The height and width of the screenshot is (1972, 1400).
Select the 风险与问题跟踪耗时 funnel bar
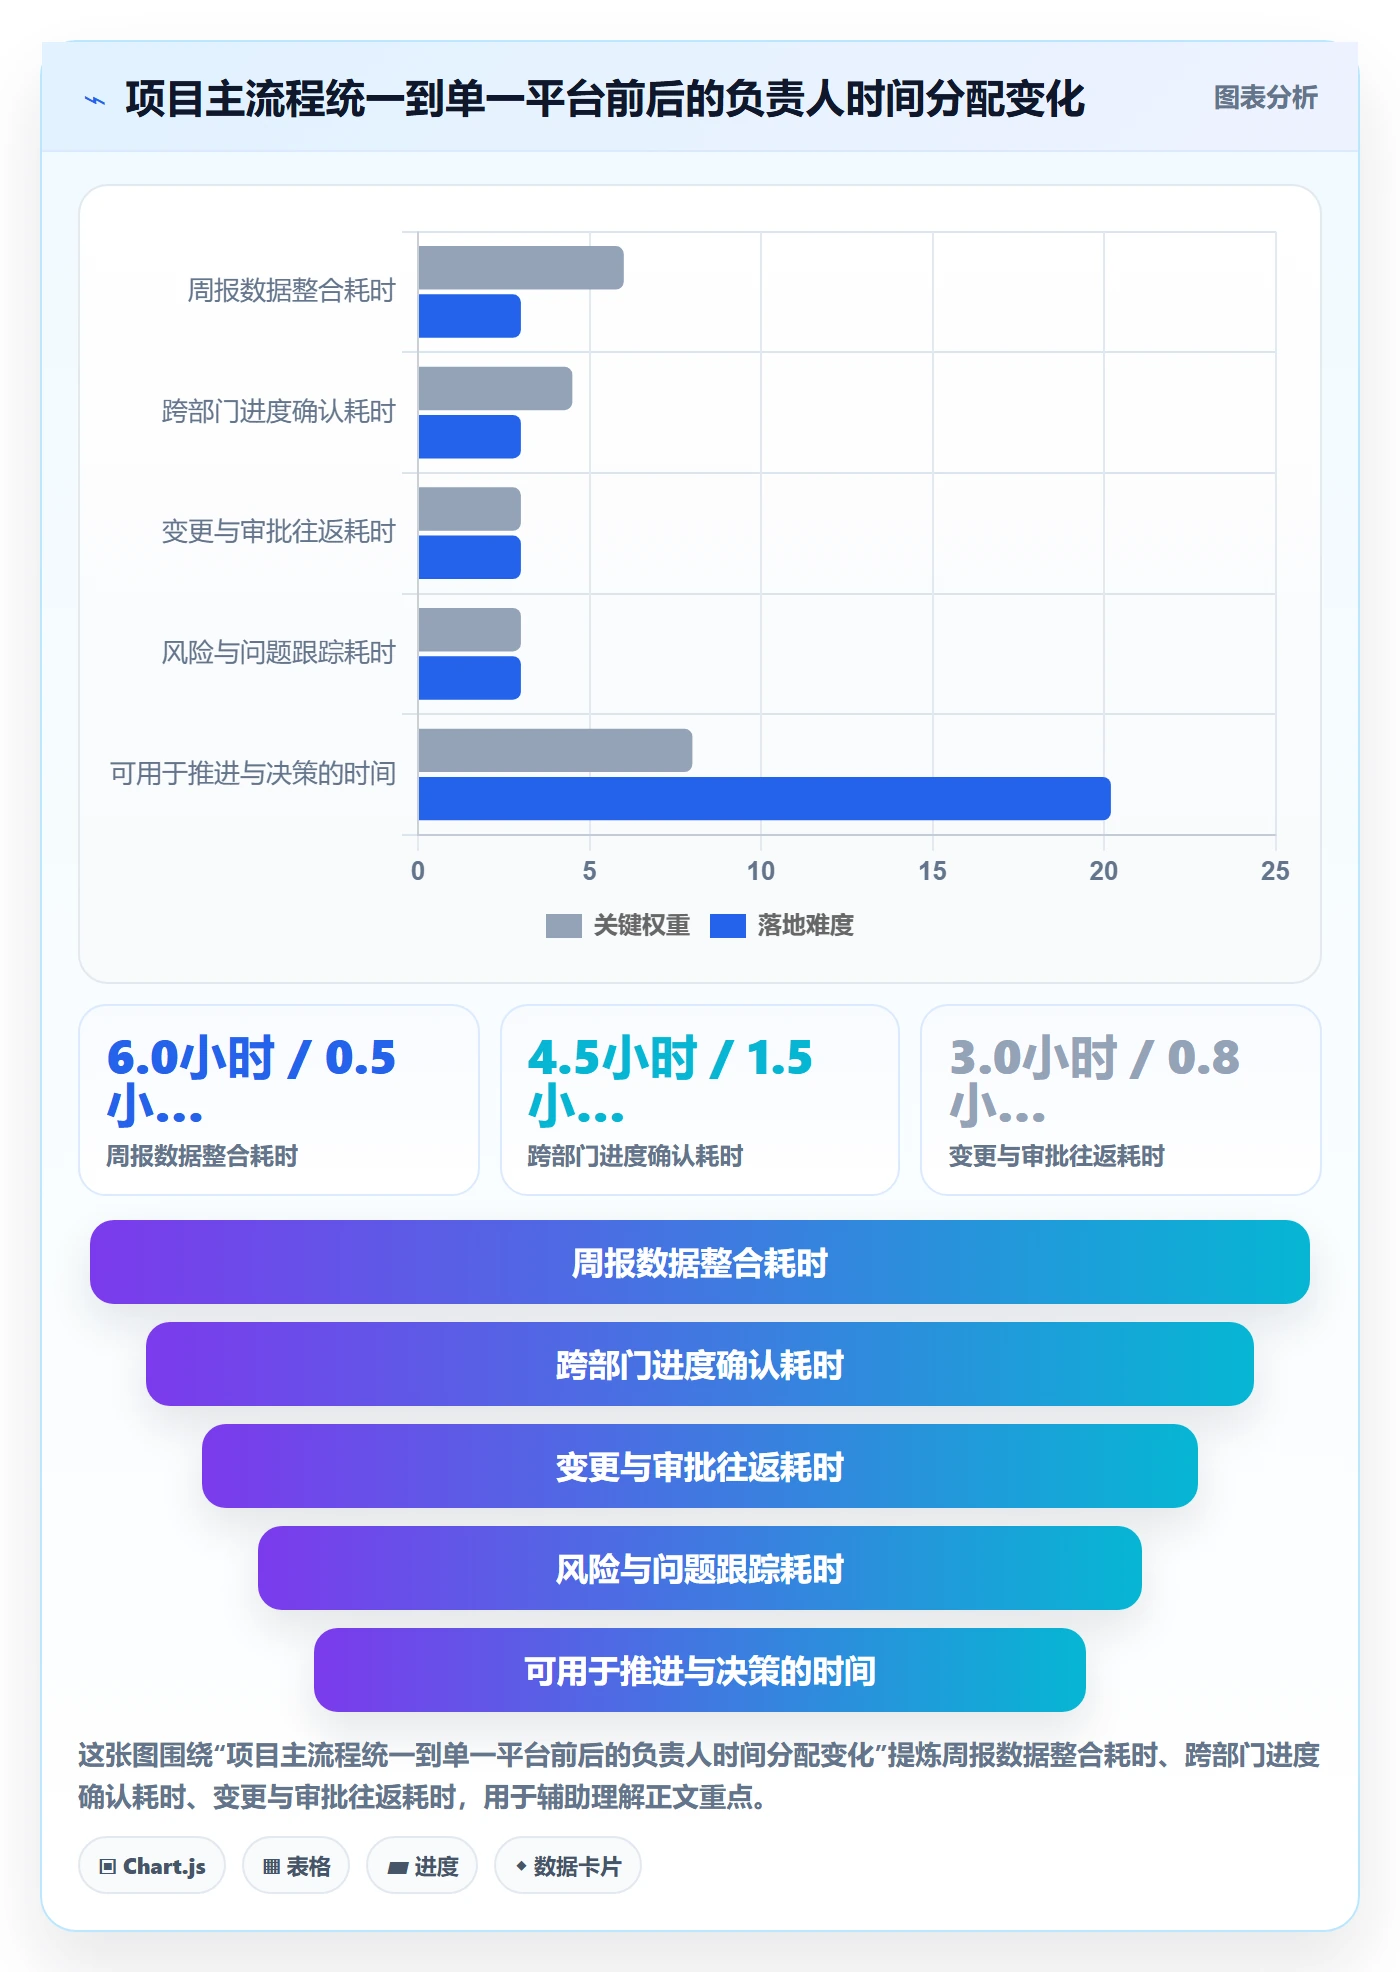tap(700, 1568)
